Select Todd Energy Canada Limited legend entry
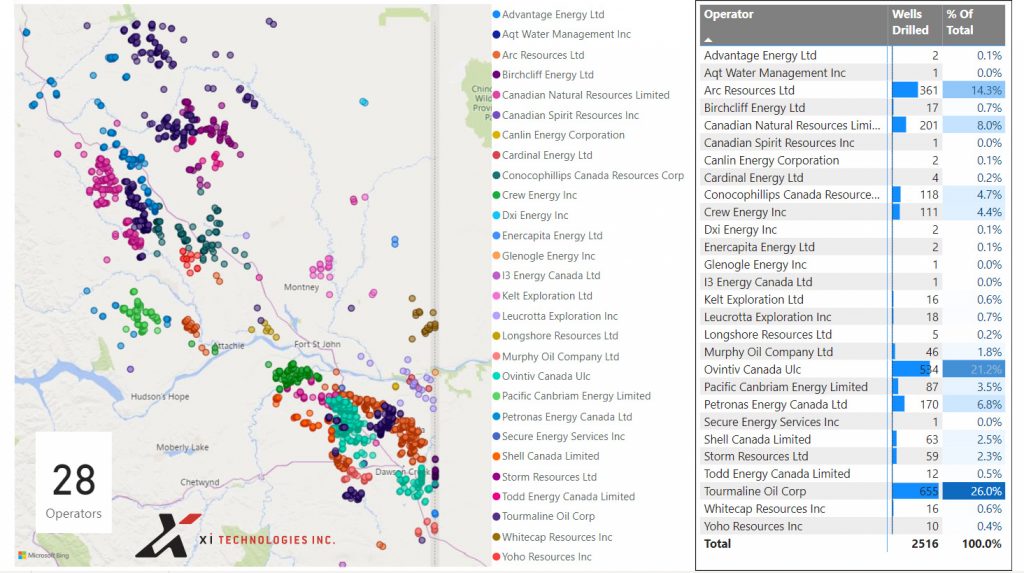 point(564,496)
